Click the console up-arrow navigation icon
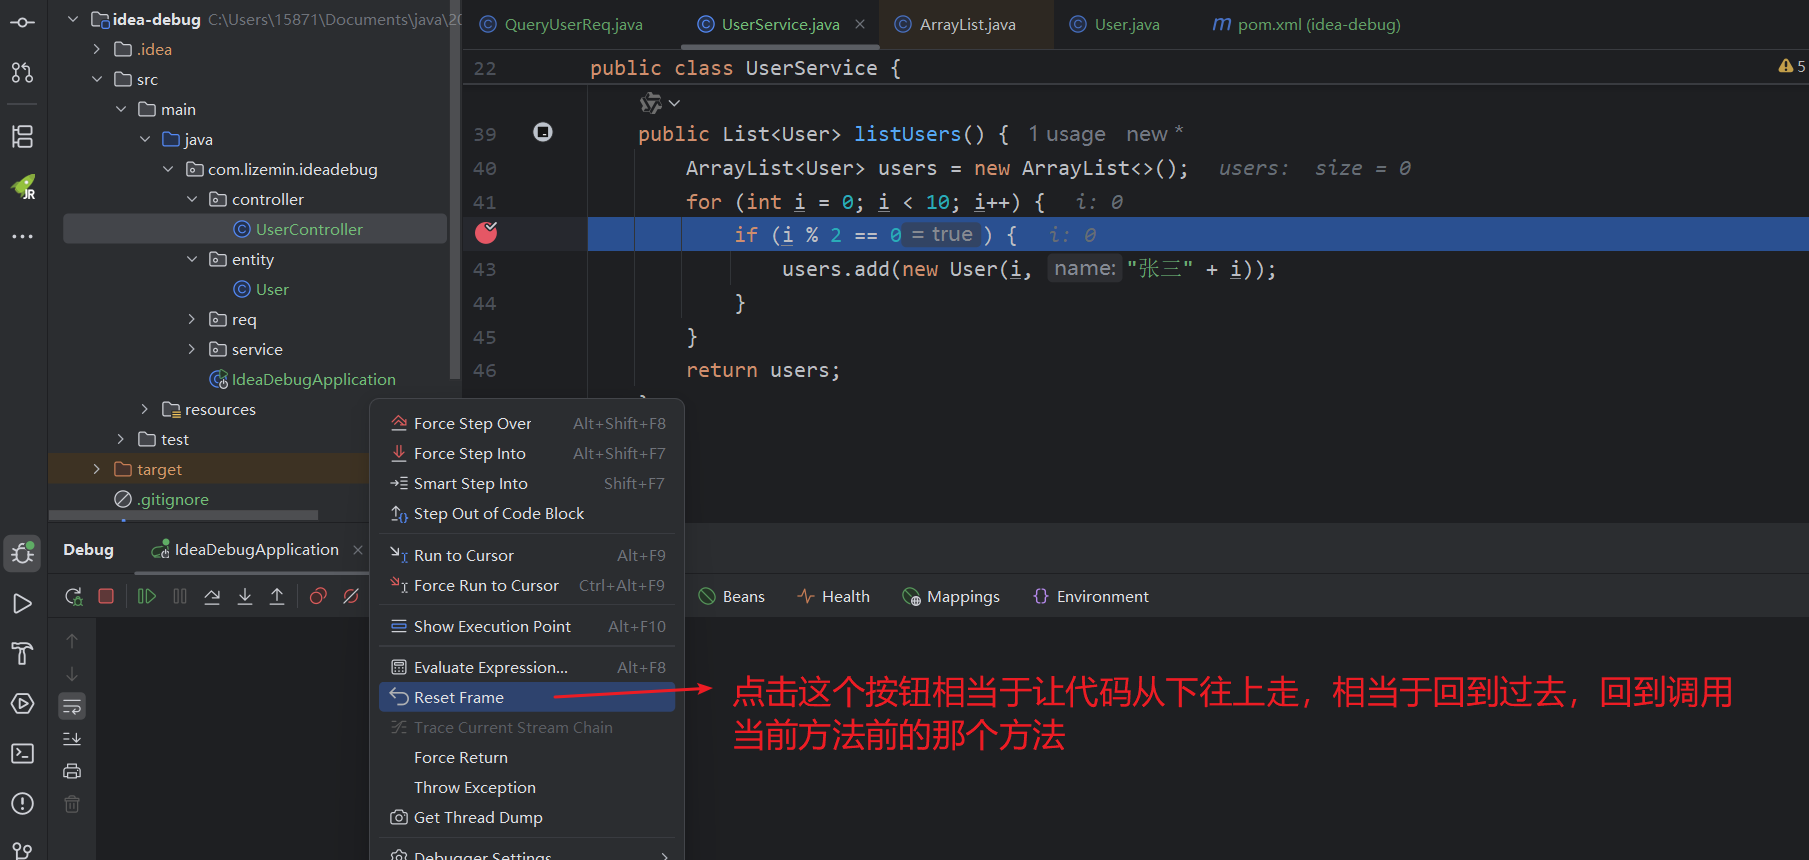 pos(72,640)
